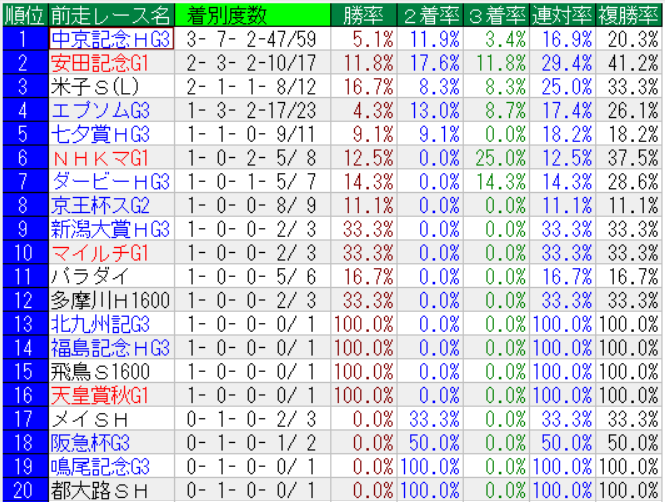Viewport: 665px width, 502px height.
Task: Click the record 1- 0- 0- 8/ 9
Action: pos(251,206)
